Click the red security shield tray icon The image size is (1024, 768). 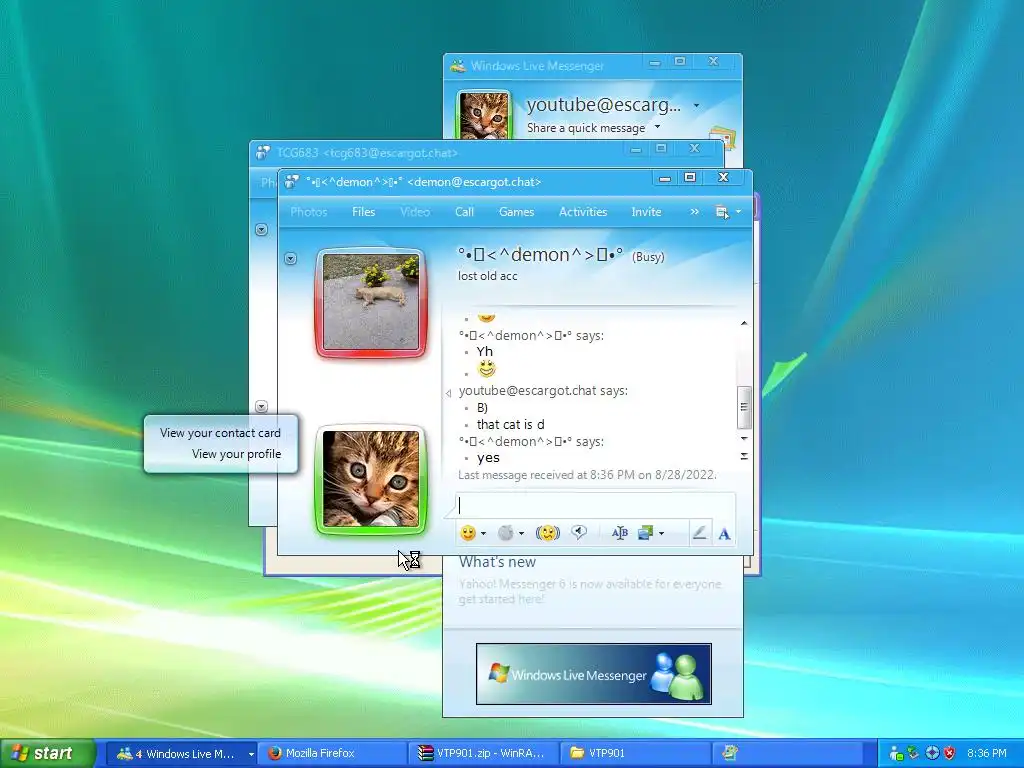pos(950,753)
